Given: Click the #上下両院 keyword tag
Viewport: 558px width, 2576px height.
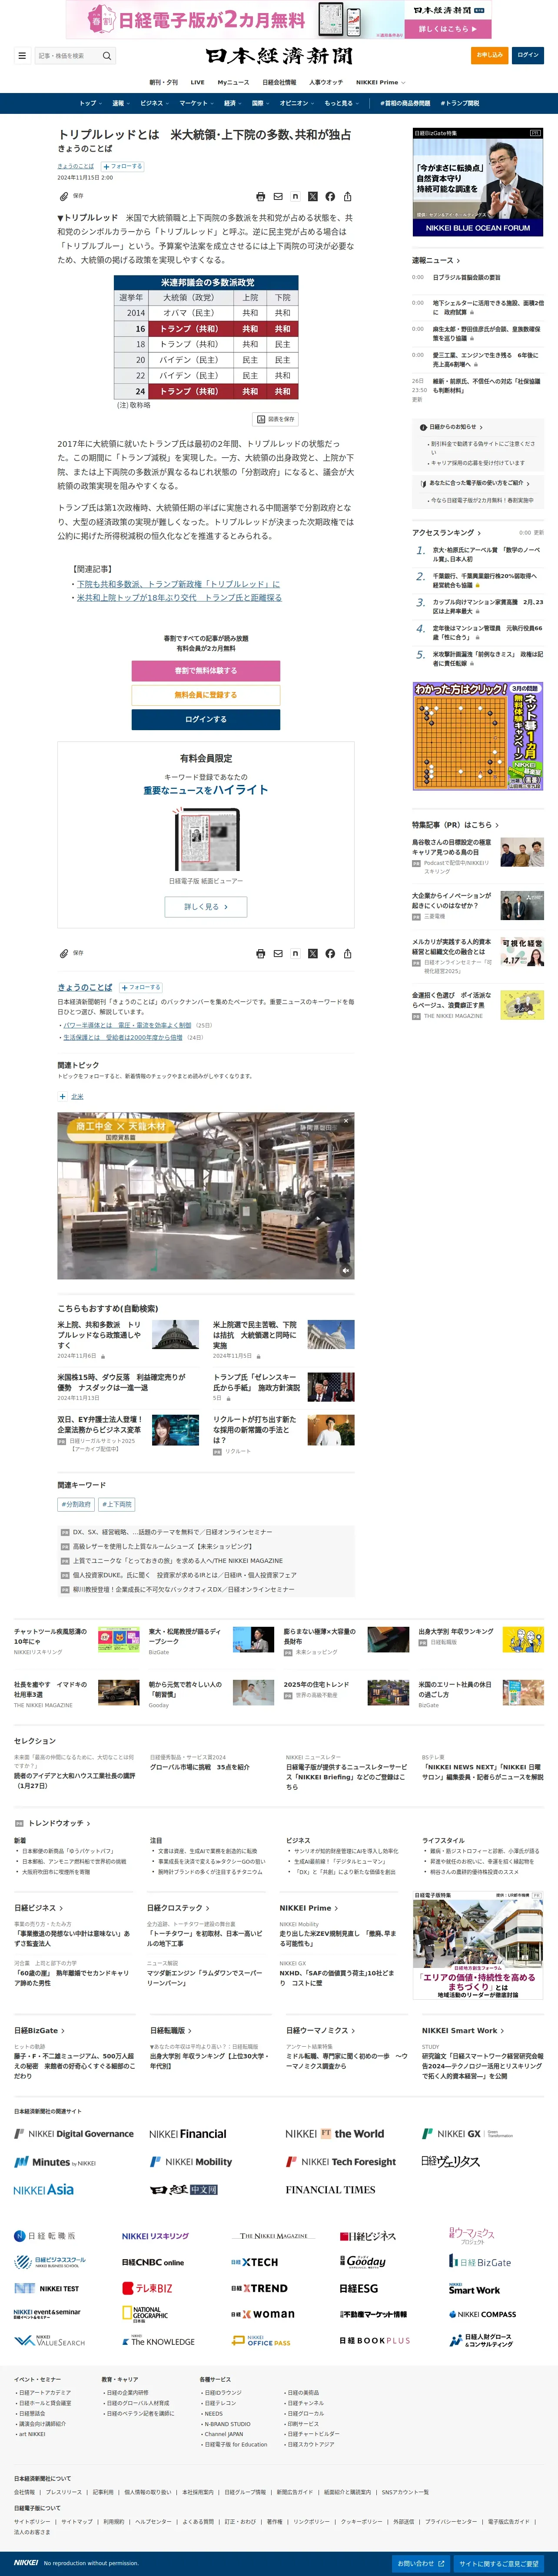Looking at the screenshot, I should 117,1504.
